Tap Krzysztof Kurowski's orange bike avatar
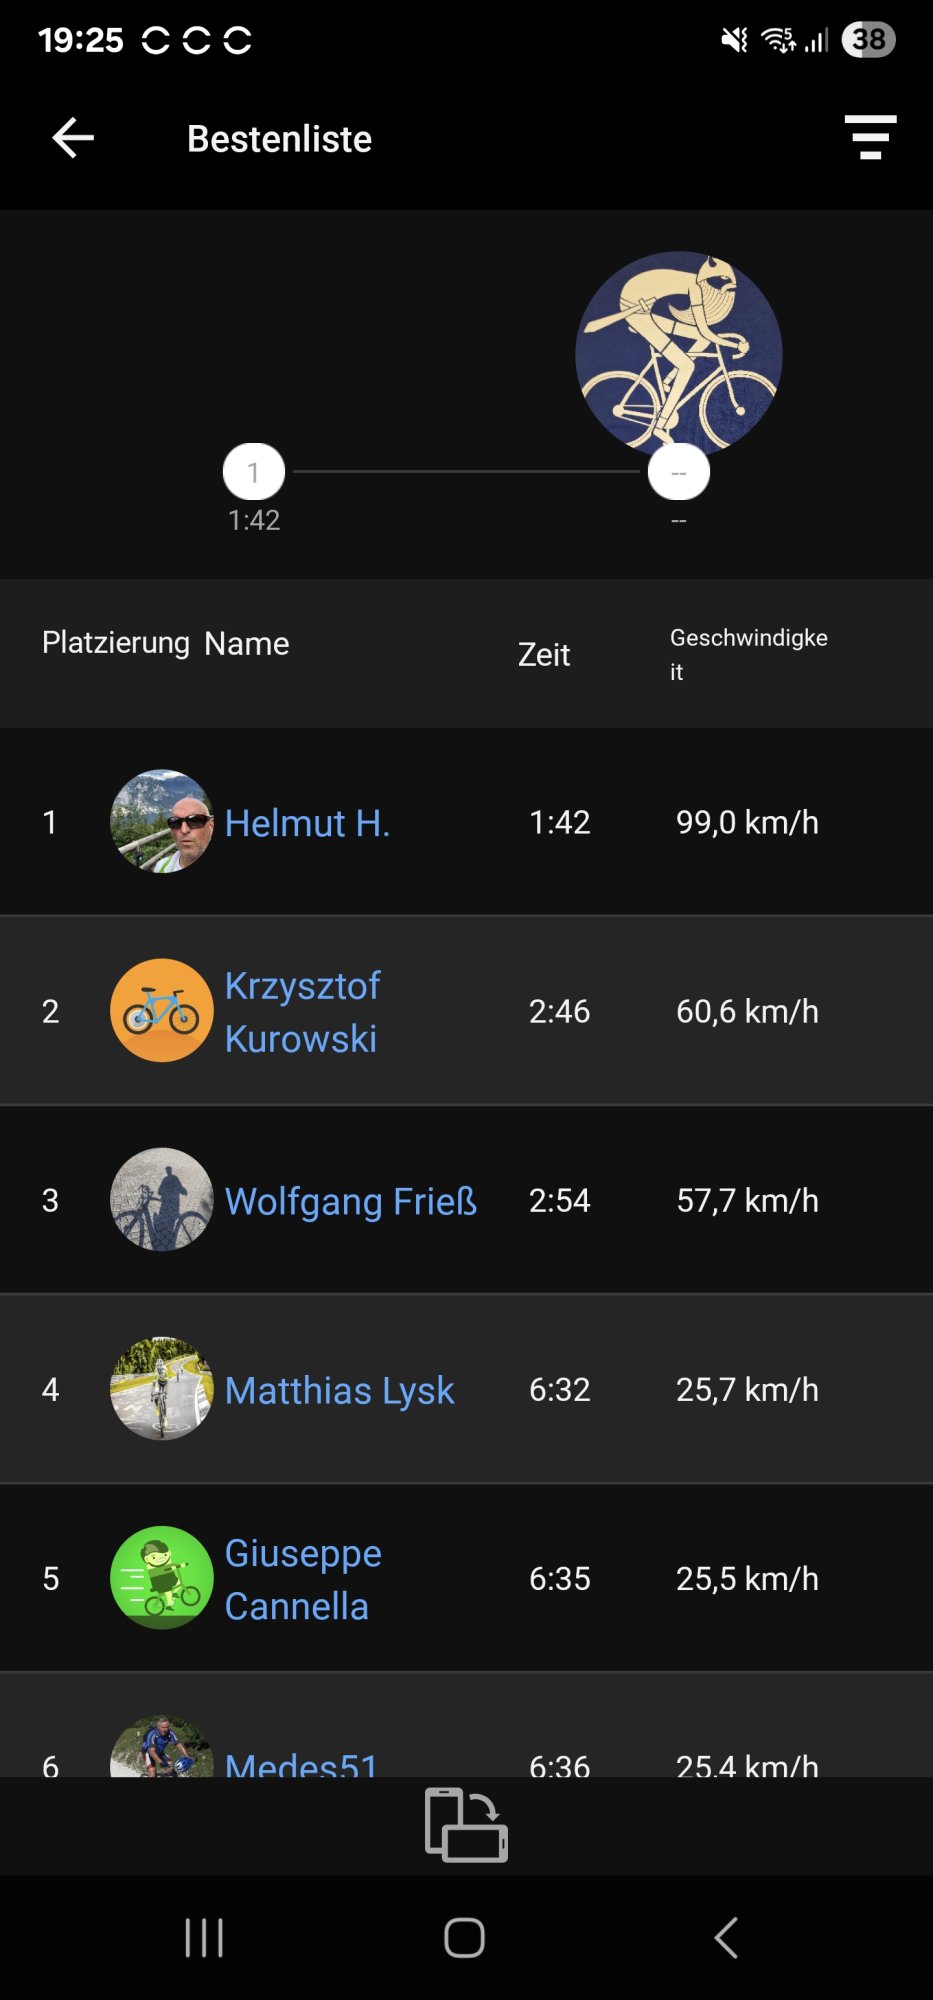 coord(161,1011)
